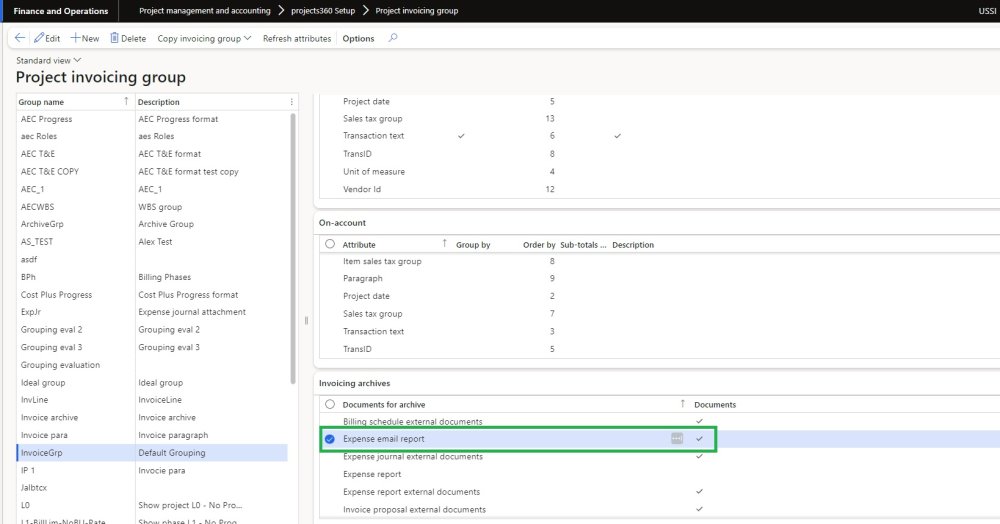Click the search magnifier icon in toolbar

(x=392, y=38)
